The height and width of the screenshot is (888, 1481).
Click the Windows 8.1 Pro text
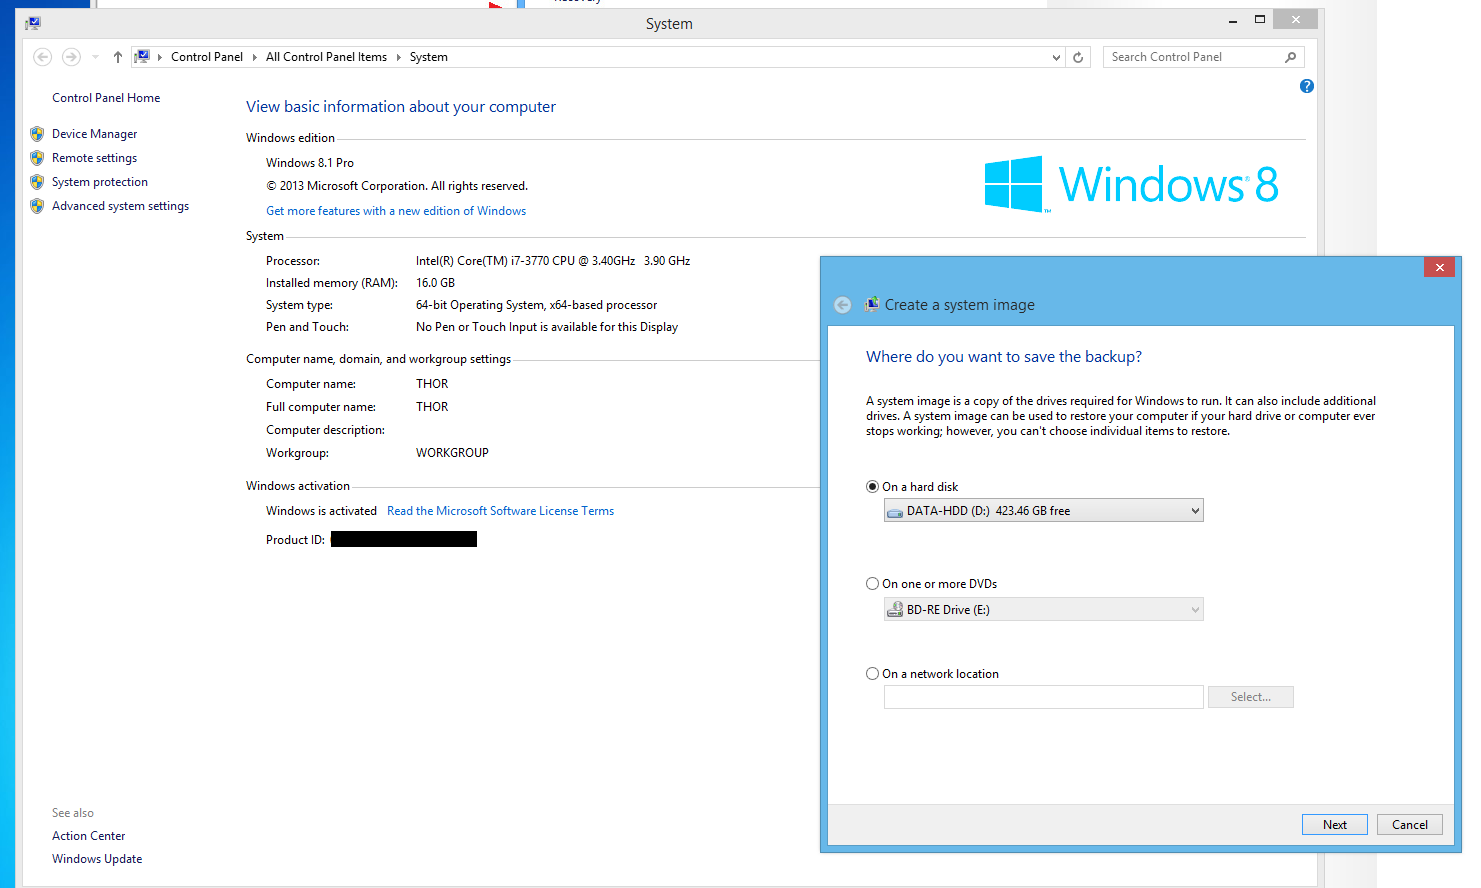[310, 163]
